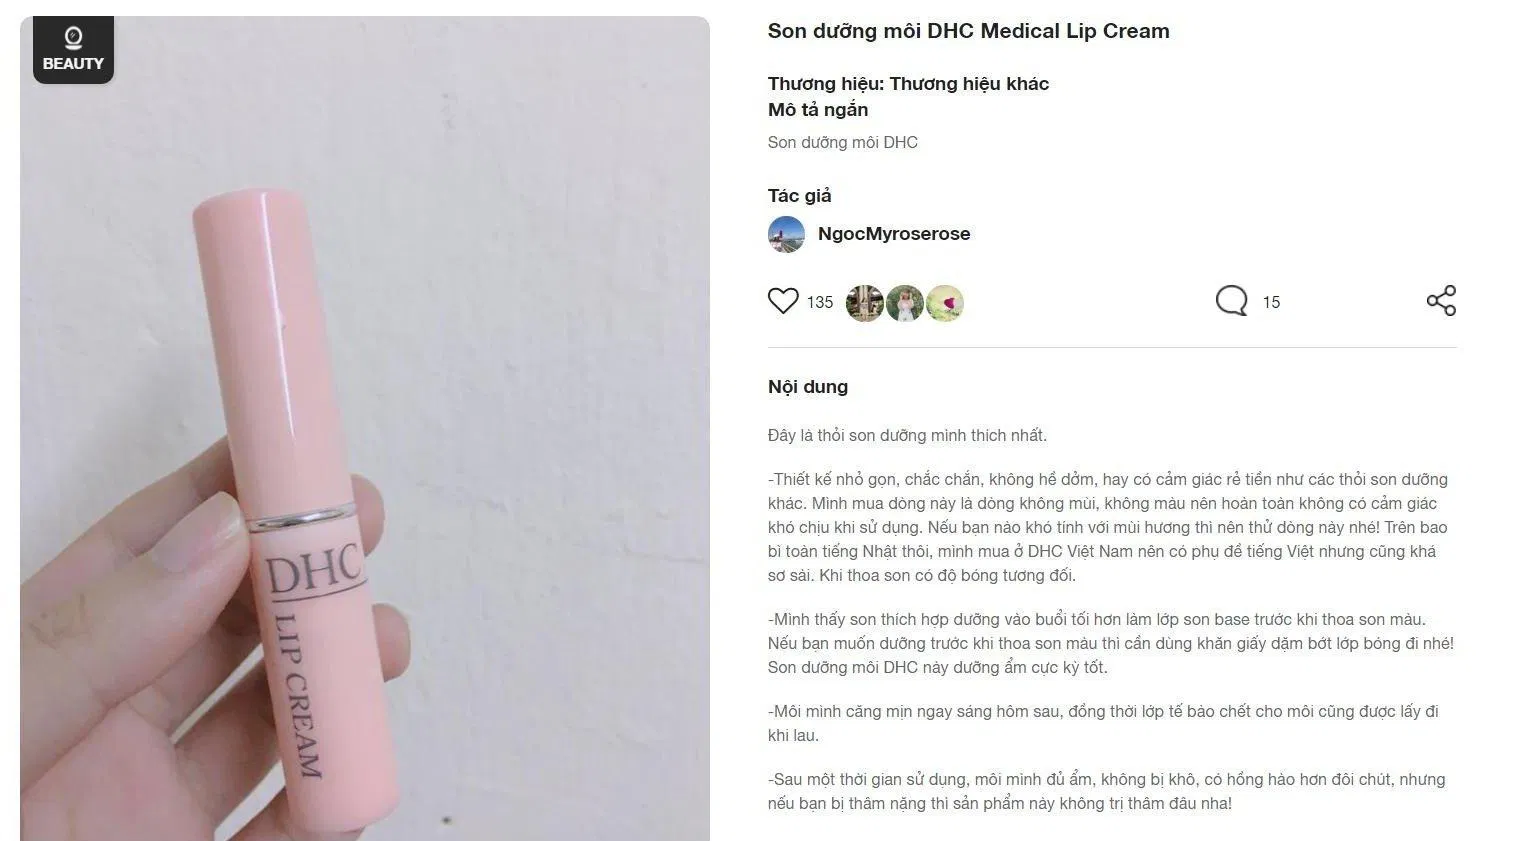Click the share icon
The image size is (1522, 841).
click(1441, 301)
